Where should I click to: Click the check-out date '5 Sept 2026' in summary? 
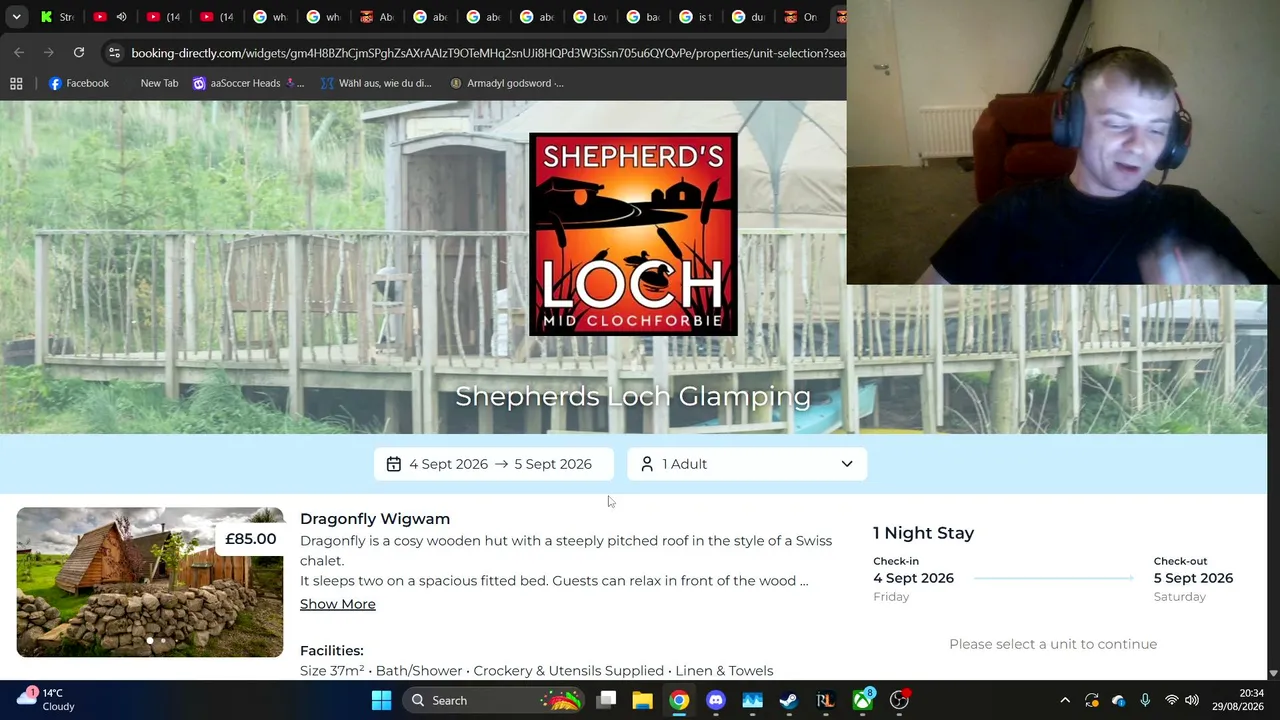pos(1193,578)
